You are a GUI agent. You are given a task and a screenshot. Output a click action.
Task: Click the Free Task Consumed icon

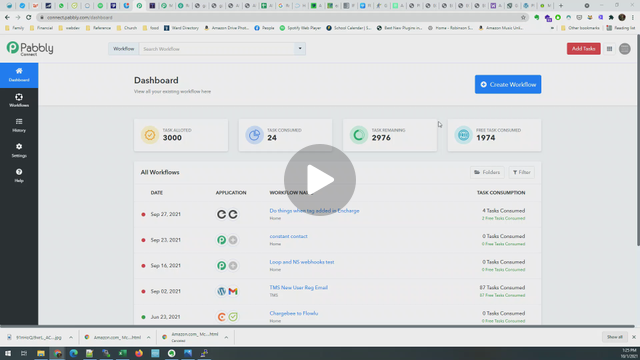pyautogui.click(x=463, y=135)
